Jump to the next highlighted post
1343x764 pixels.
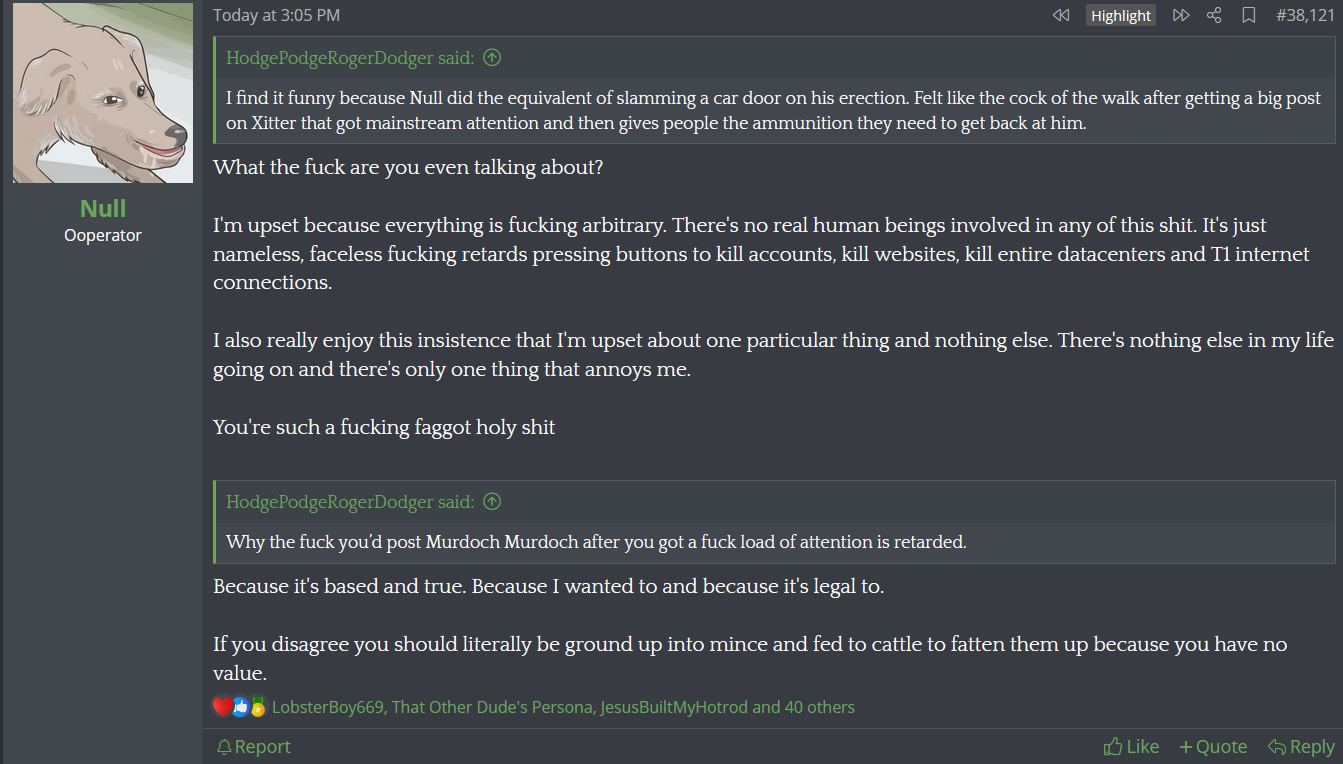point(1181,15)
